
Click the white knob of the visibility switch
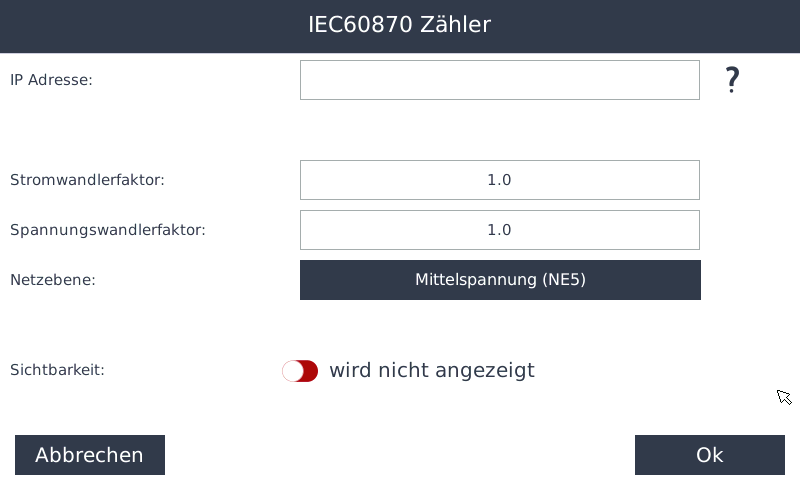292,371
